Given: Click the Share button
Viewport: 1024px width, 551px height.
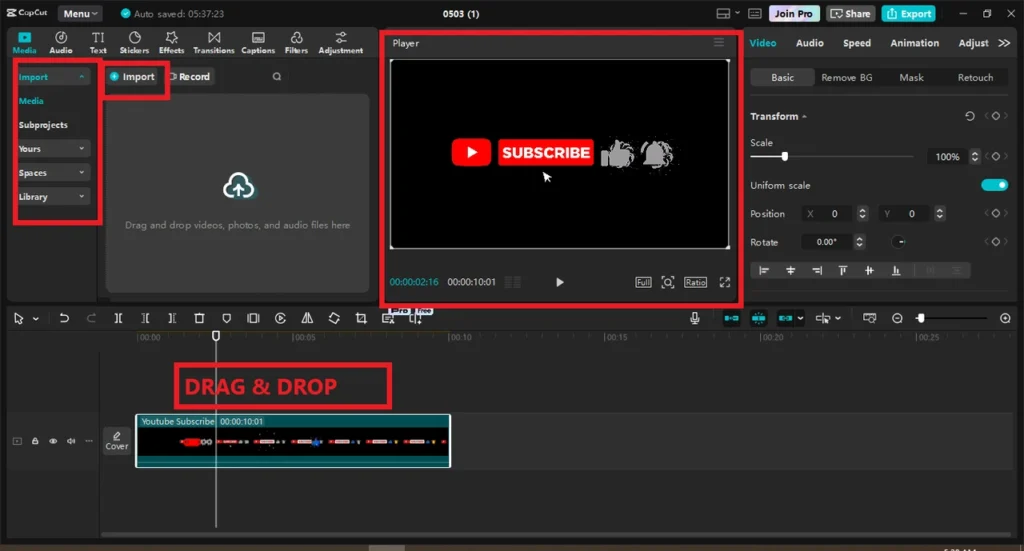Looking at the screenshot, I should tap(850, 13).
